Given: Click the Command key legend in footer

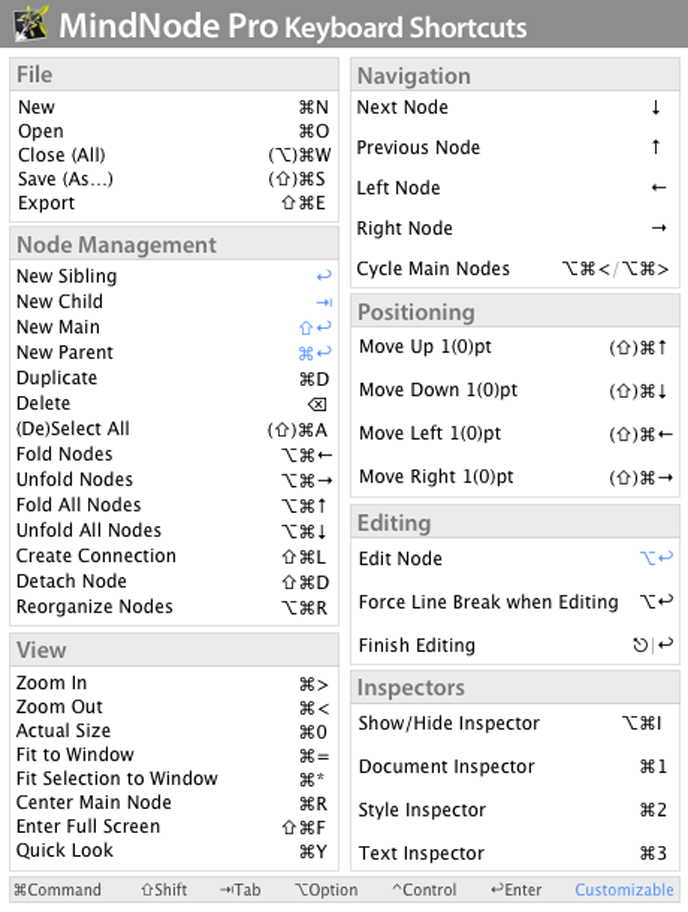Looking at the screenshot, I should coord(57,890).
